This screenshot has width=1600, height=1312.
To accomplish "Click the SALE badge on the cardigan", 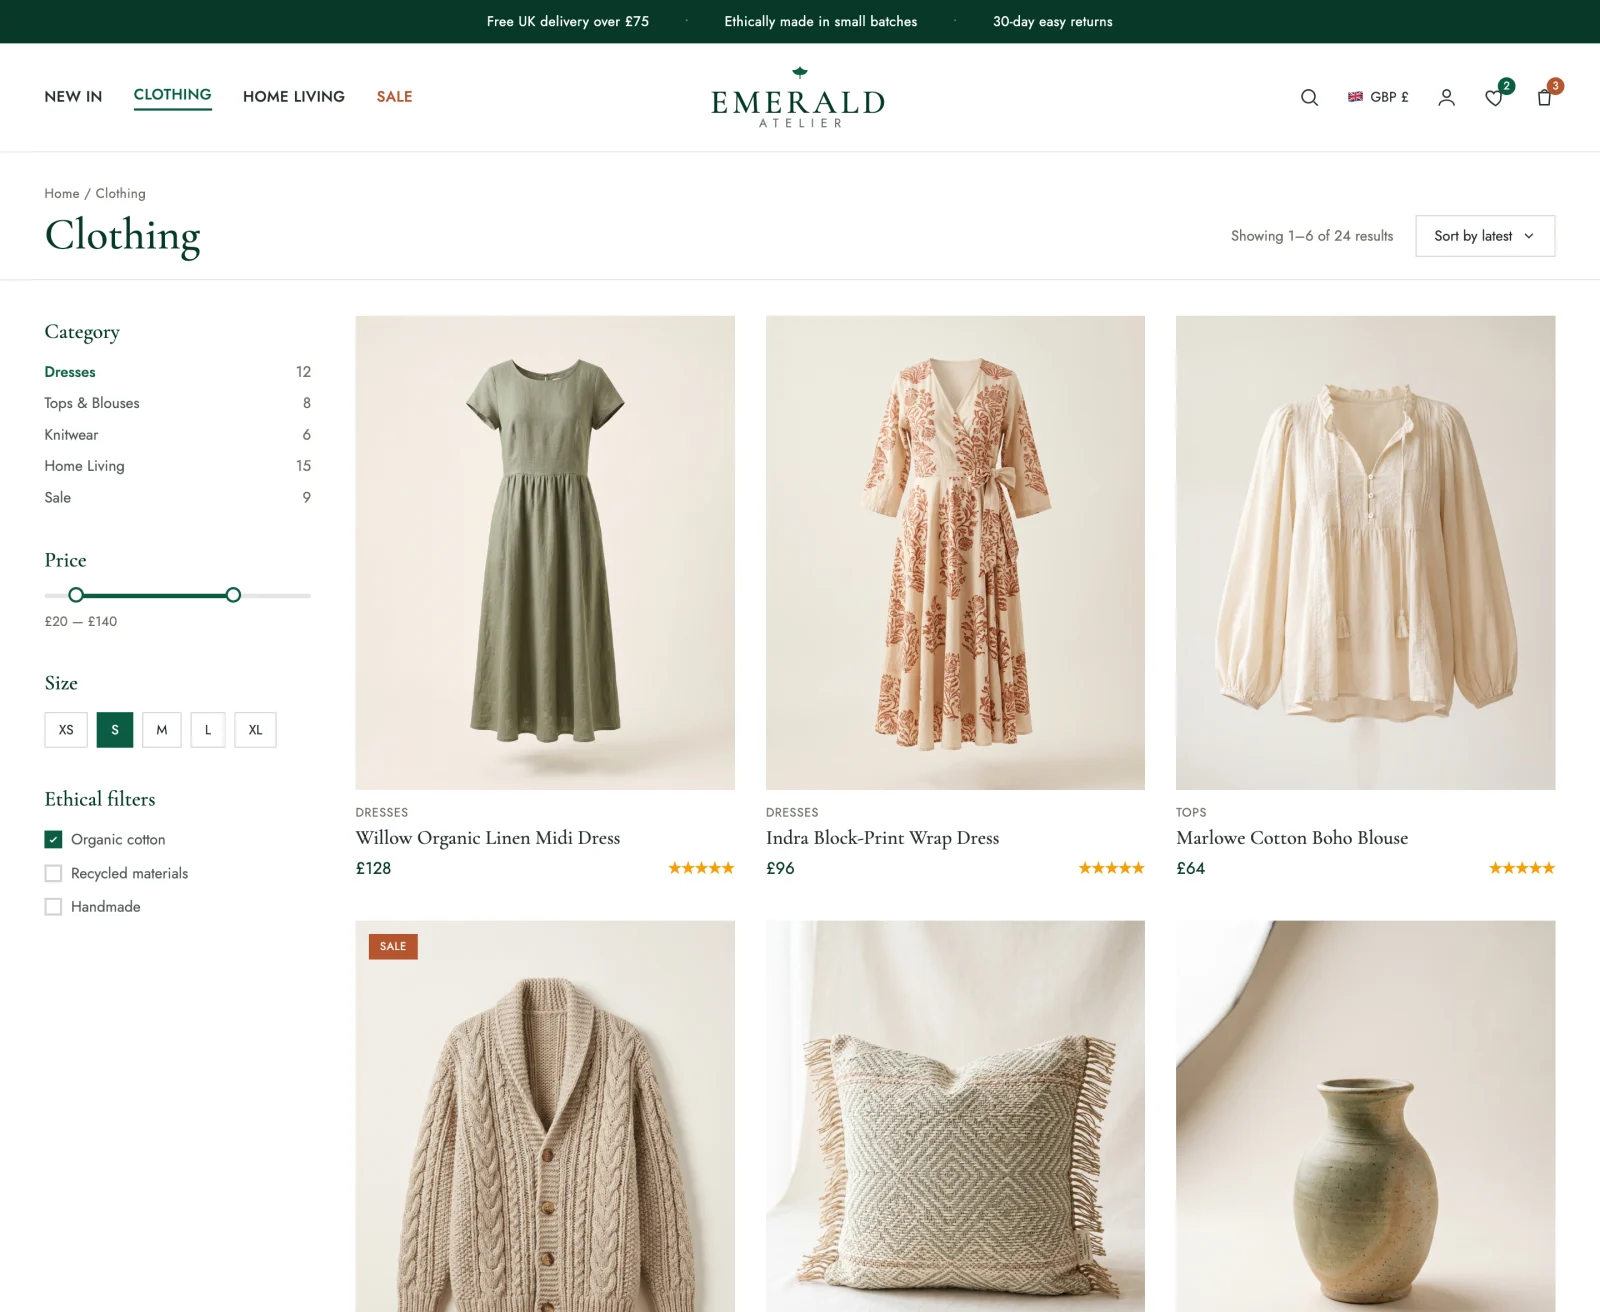I will 393,946.
